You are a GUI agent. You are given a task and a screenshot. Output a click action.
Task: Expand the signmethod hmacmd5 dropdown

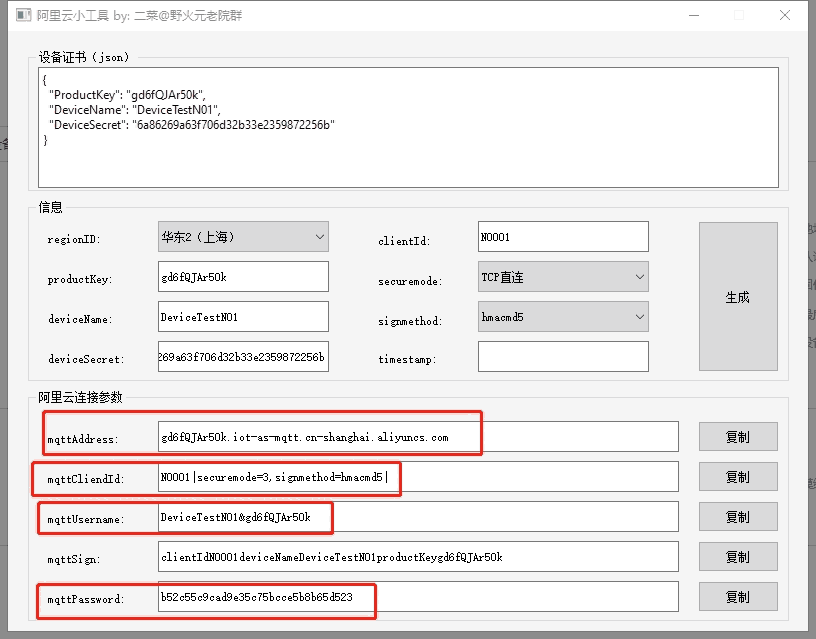(x=563, y=317)
